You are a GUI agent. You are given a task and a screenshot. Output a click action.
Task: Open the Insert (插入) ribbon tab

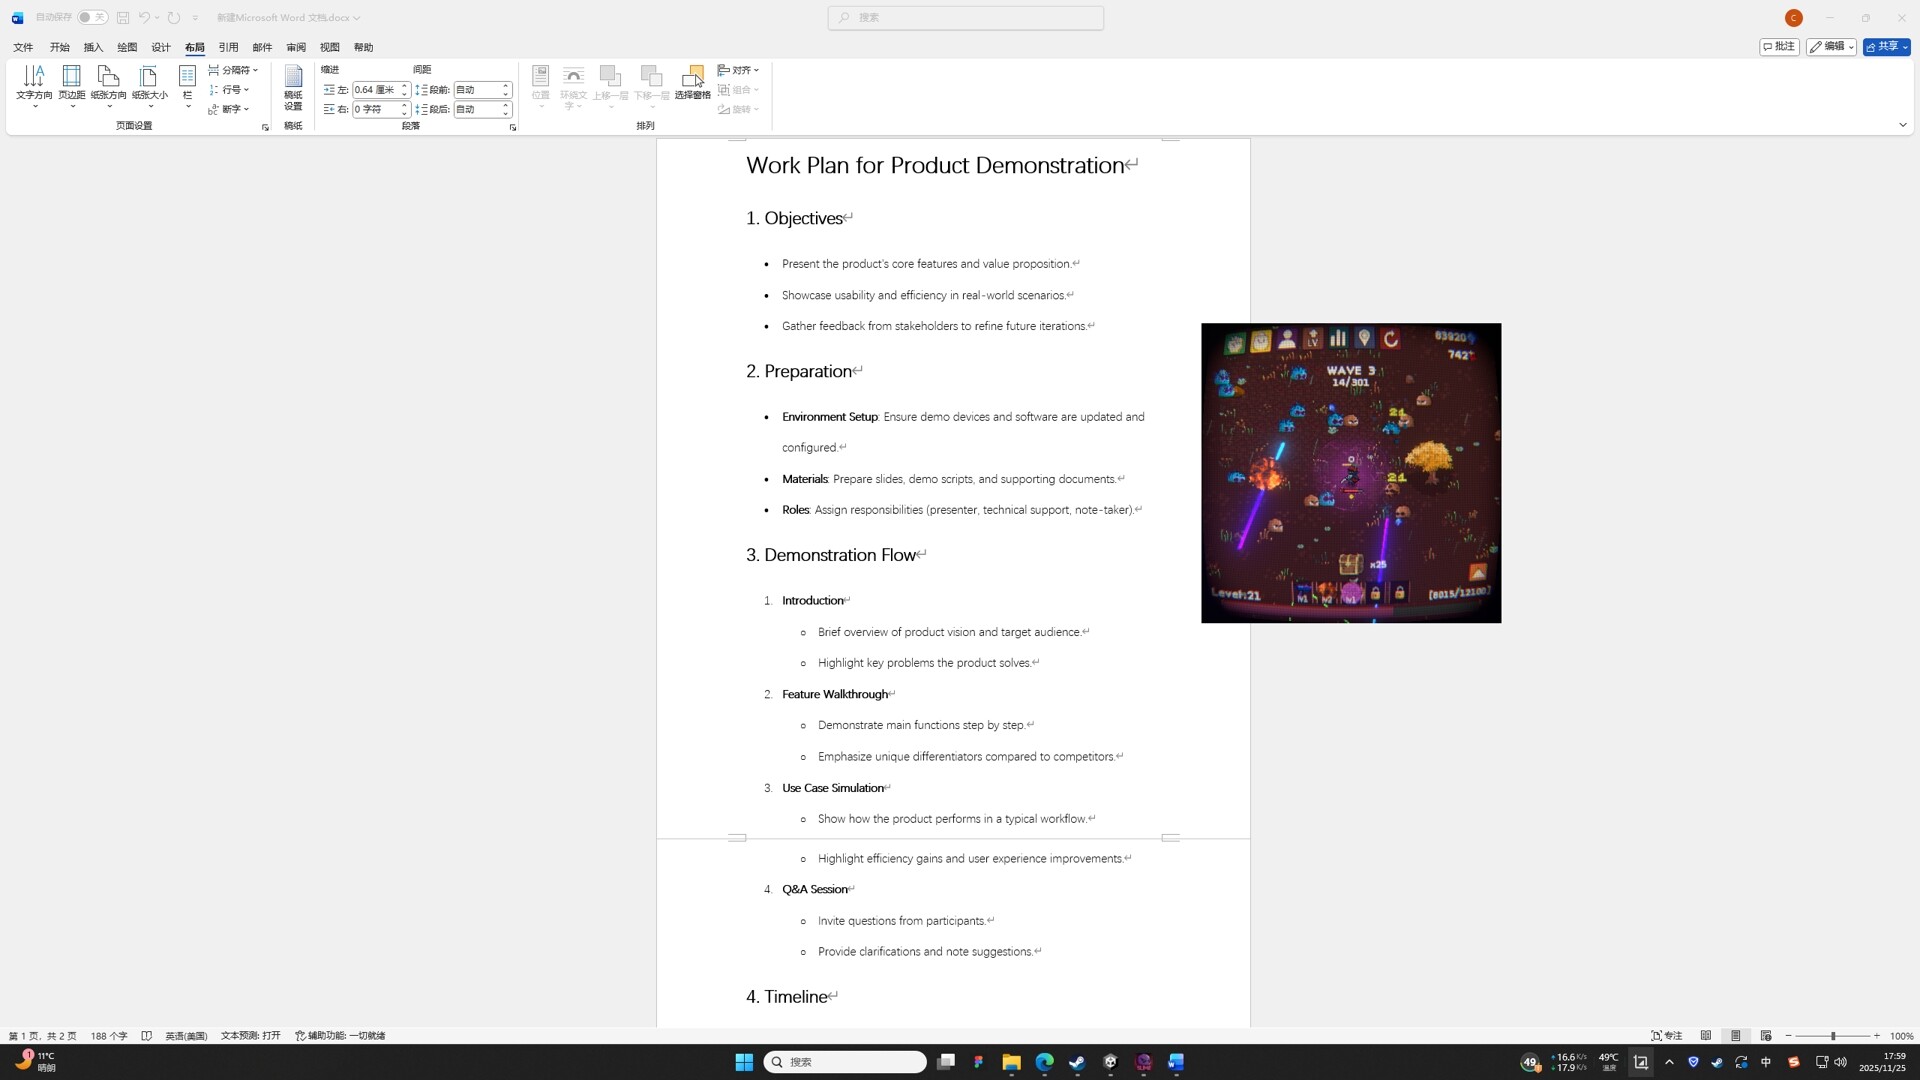click(93, 47)
